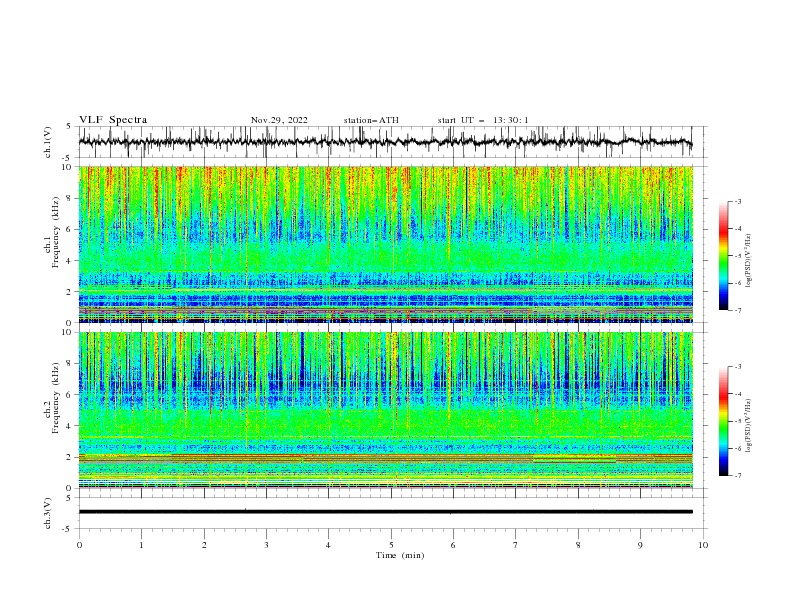Click the ch.1 voltage waveform trace
This screenshot has height=612, width=792.
point(386,142)
